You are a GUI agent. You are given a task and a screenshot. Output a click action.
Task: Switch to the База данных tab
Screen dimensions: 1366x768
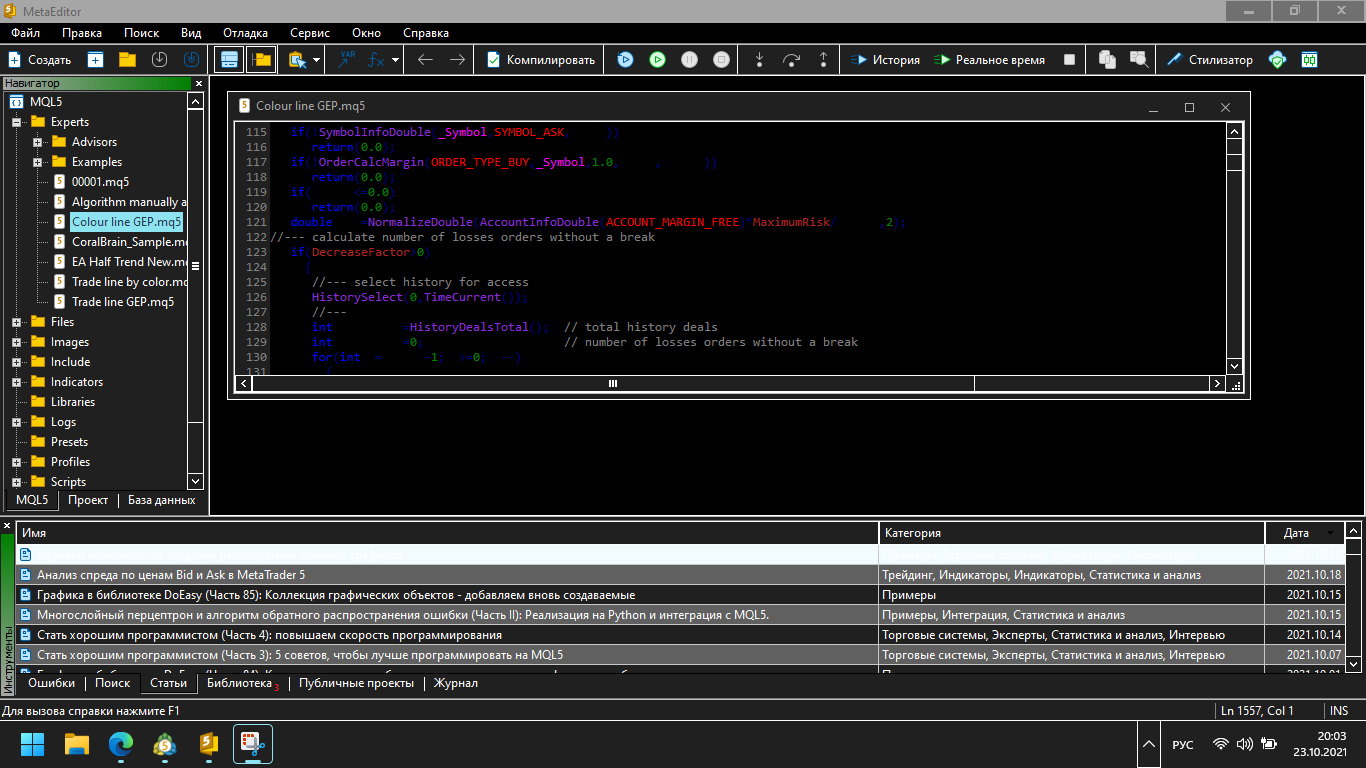point(162,500)
